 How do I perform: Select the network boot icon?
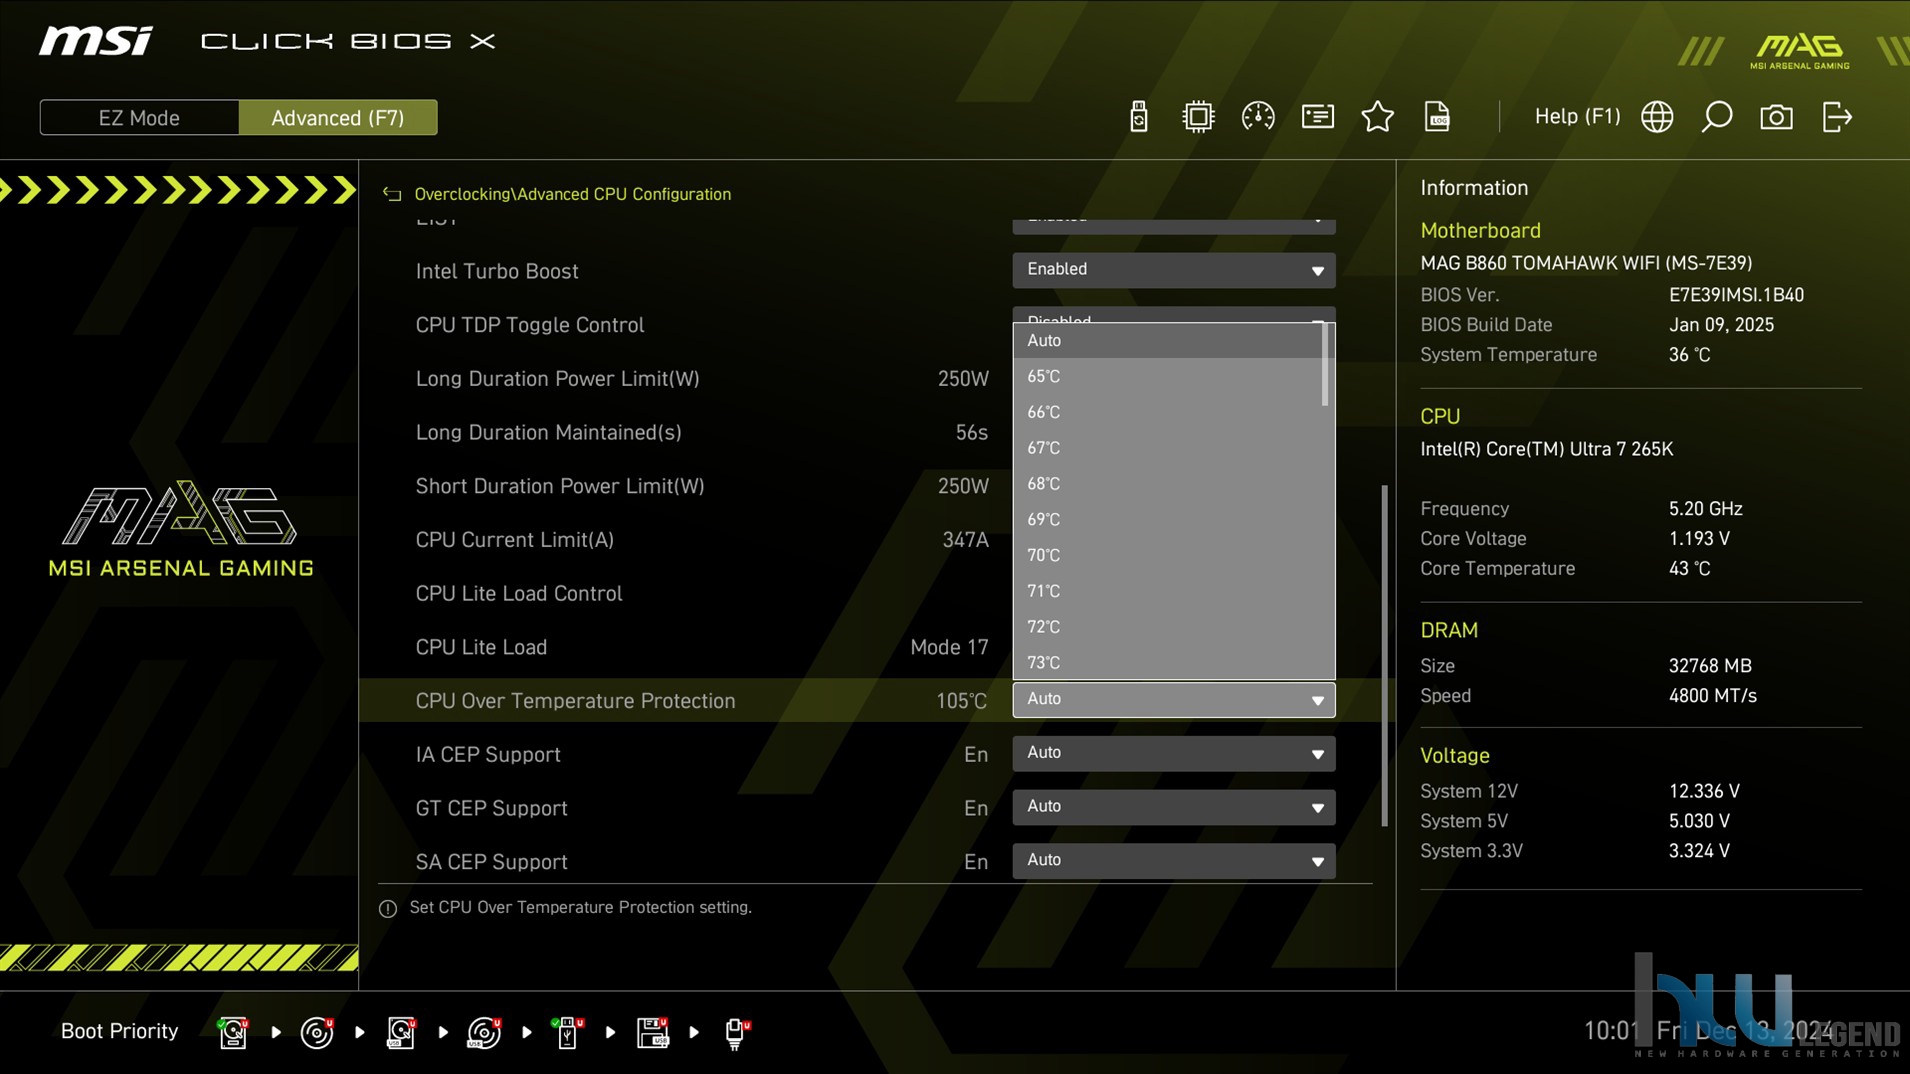point(737,1032)
